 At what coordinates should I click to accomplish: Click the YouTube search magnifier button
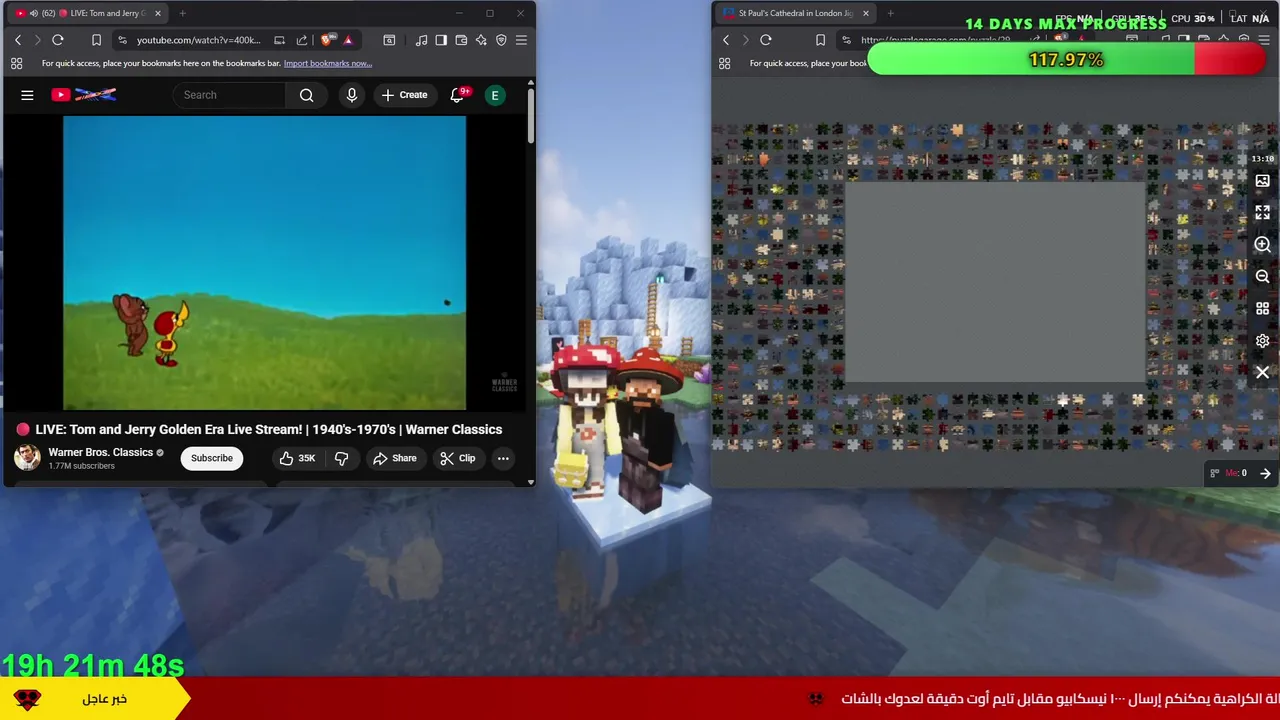coord(307,95)
